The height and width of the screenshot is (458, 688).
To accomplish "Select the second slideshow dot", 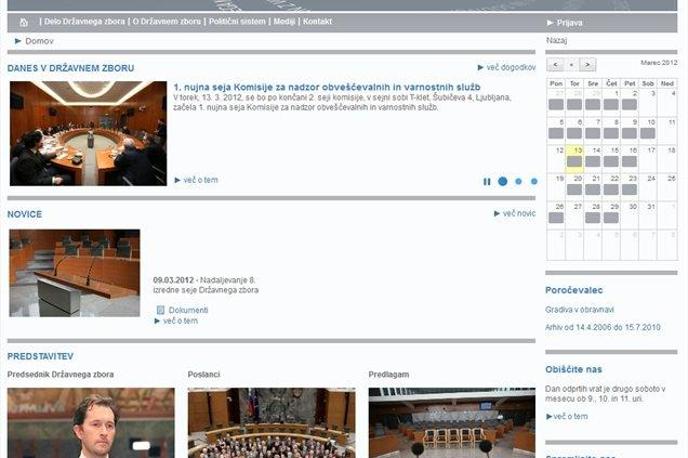I will [519, 181].
